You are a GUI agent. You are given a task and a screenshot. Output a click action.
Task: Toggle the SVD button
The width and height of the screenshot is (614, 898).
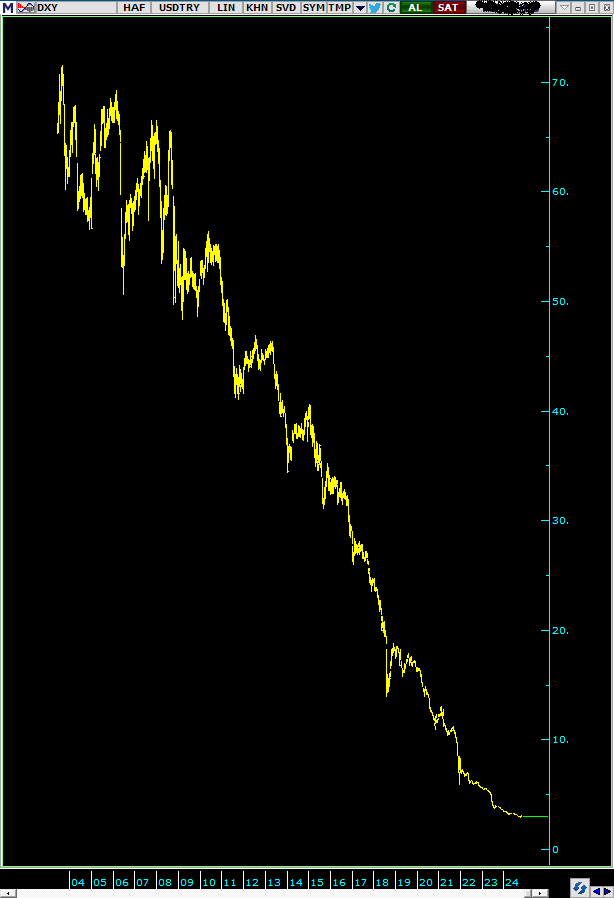(x=286, y=7)
